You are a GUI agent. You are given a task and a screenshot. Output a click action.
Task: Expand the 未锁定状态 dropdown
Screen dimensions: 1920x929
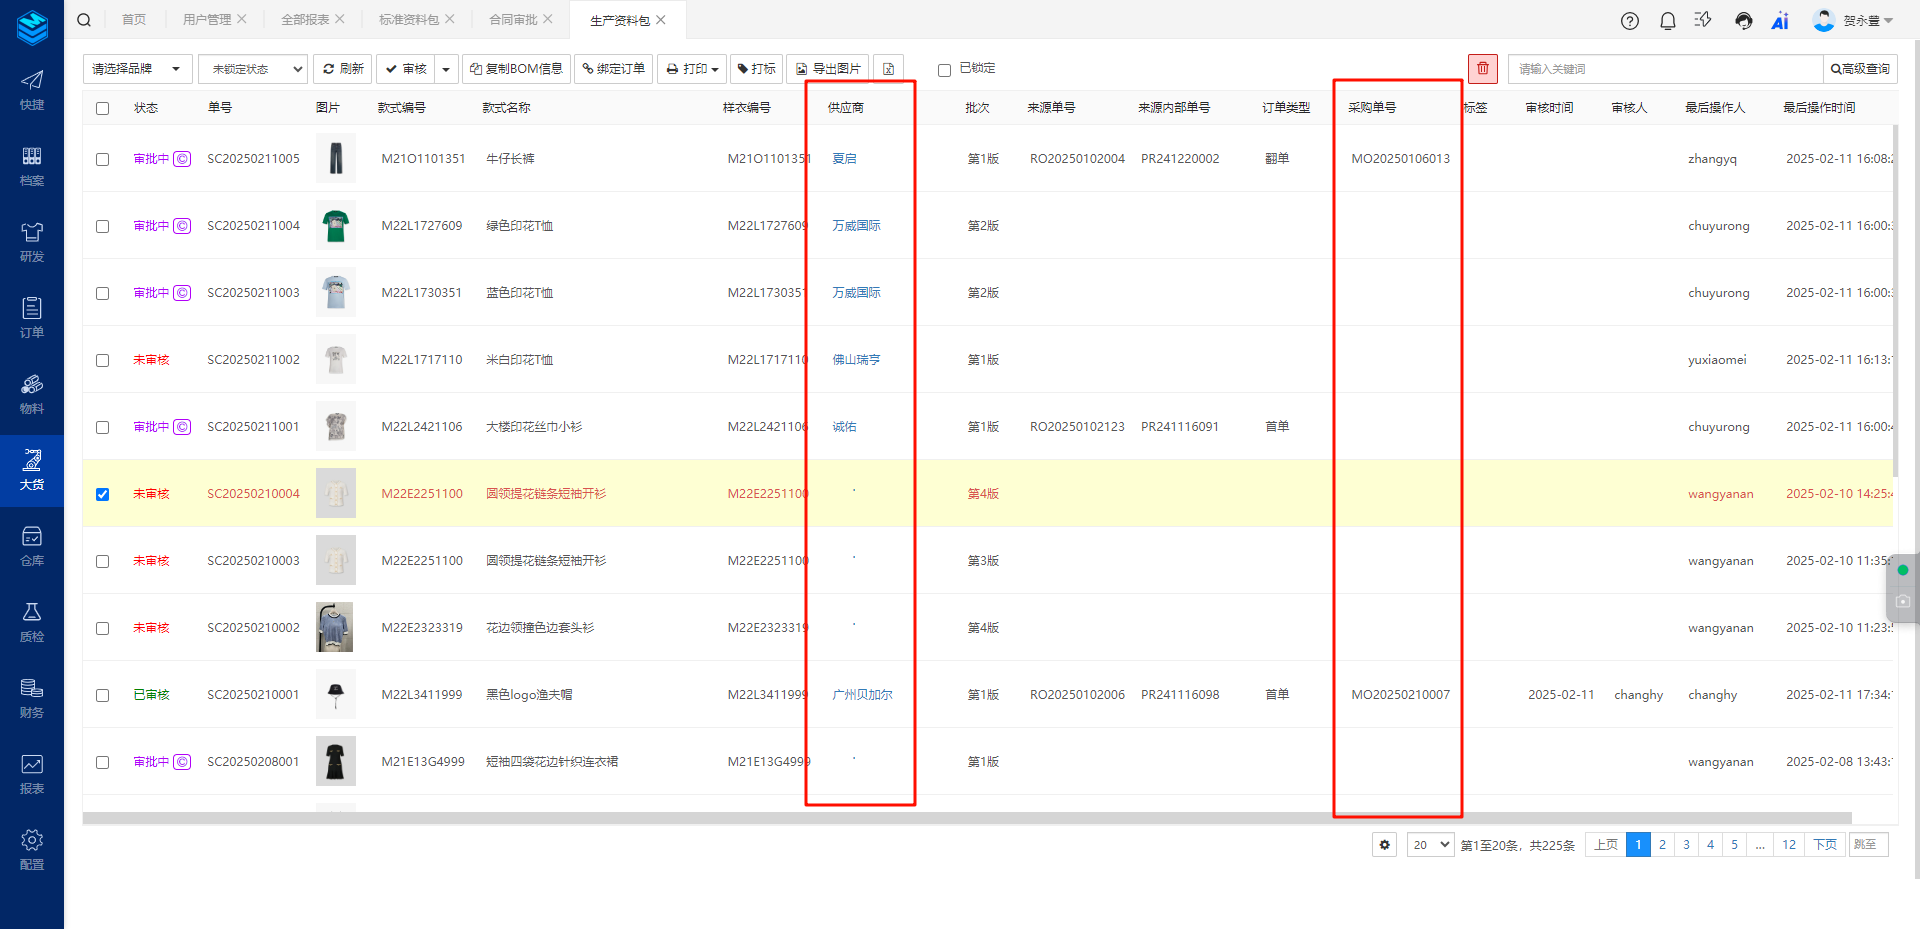(x=252, y=69)
